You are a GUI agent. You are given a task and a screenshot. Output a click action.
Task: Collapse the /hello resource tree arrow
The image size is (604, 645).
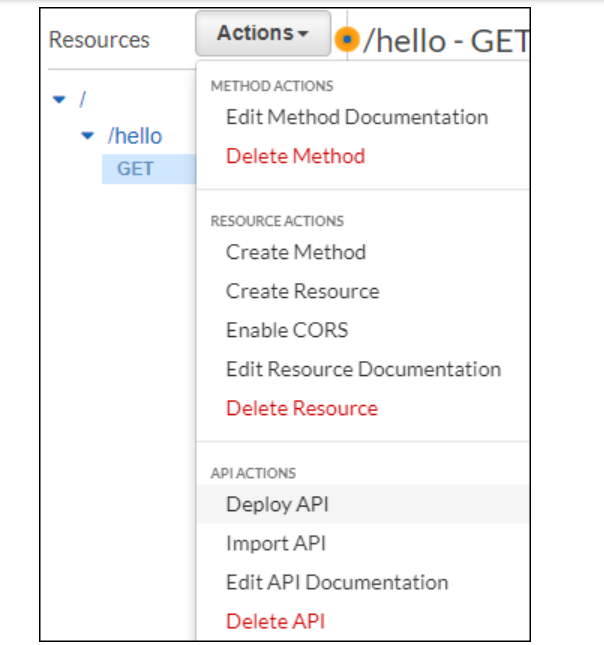(87, 135)
